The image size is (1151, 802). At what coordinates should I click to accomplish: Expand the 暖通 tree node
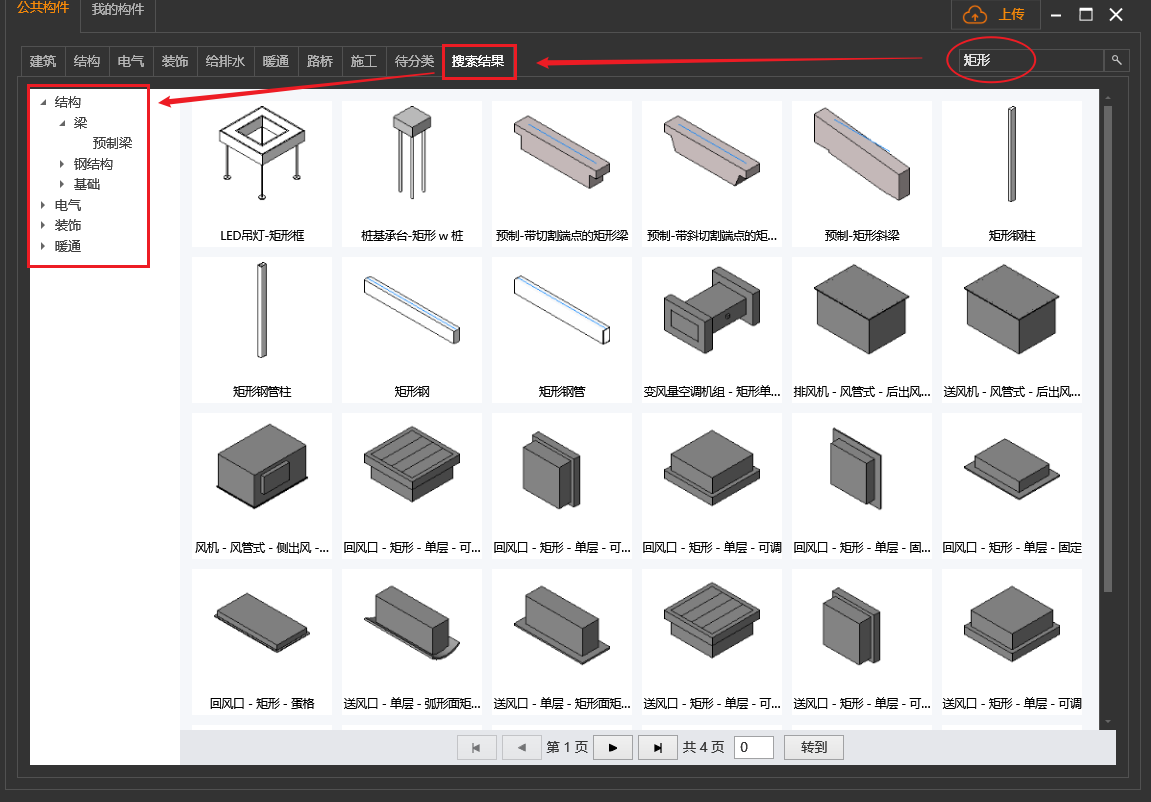click(x=43, y=246)
